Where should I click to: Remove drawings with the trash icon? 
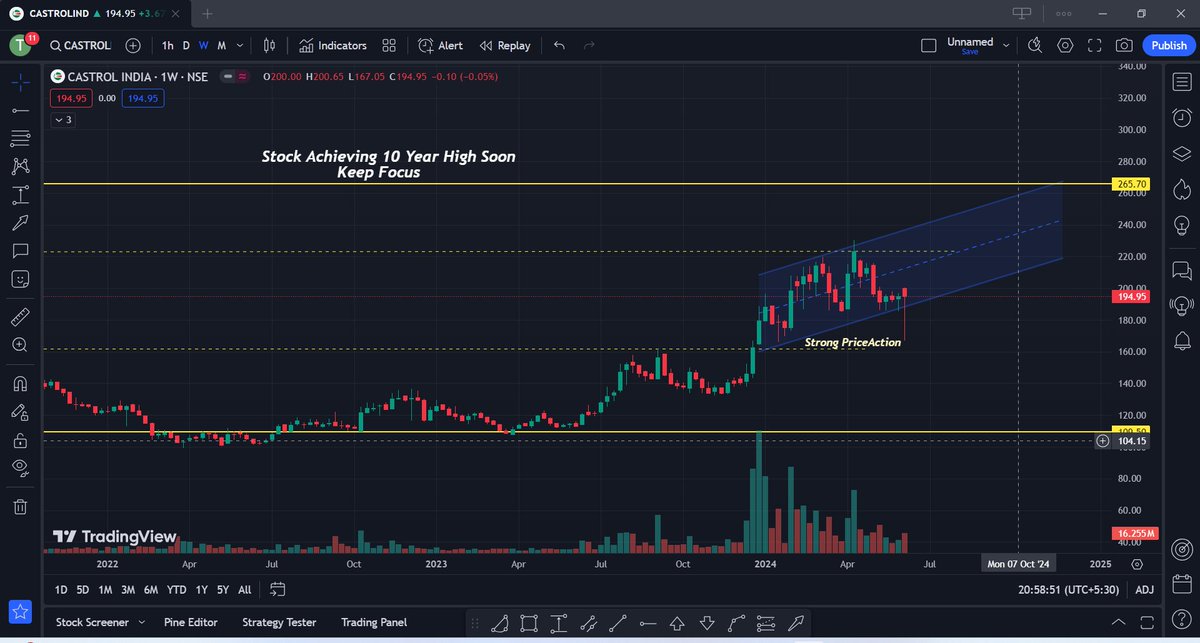[20, 507]
